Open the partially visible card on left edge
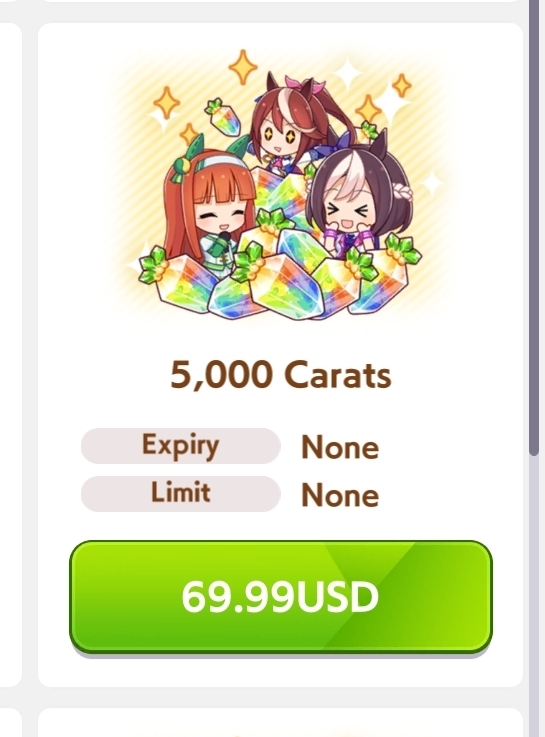This screenshot has width=545, height=737. (x=10, y=355)
